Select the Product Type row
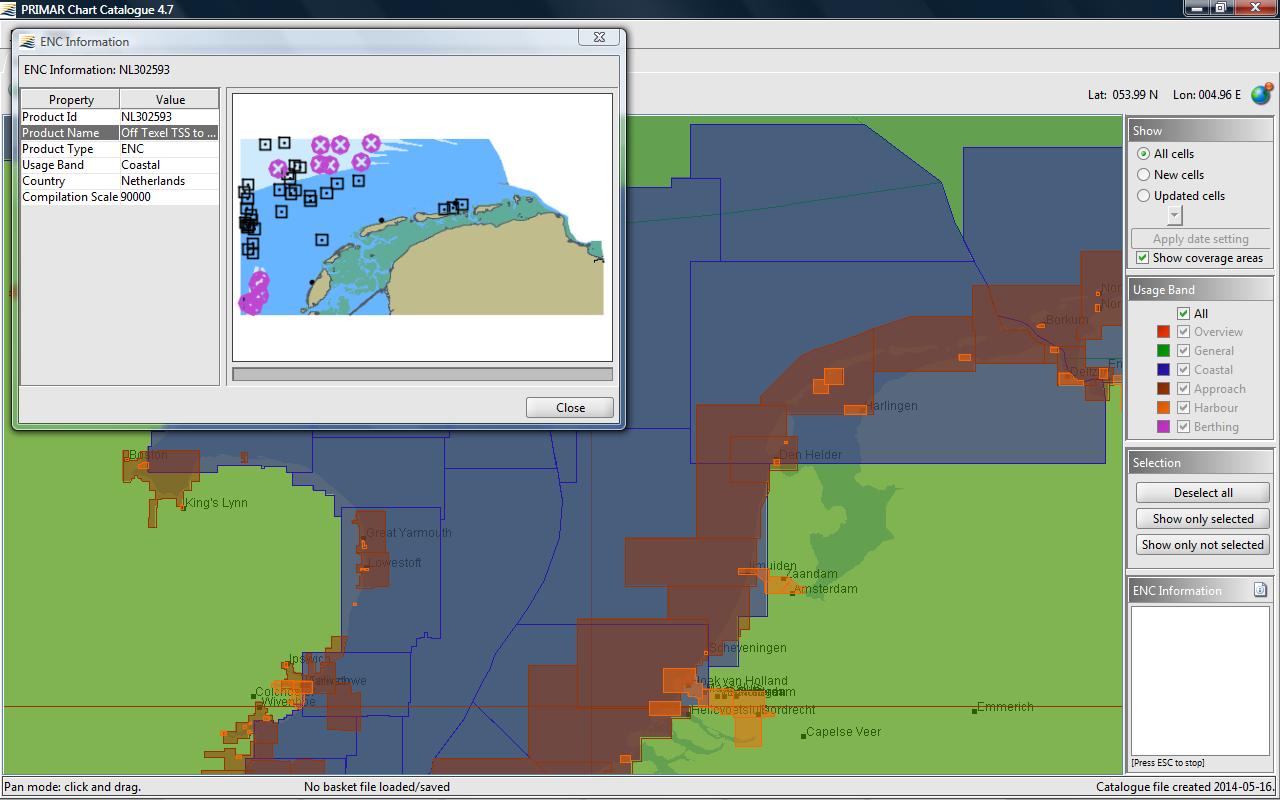The image size is (1280, 800). [120, 149]
